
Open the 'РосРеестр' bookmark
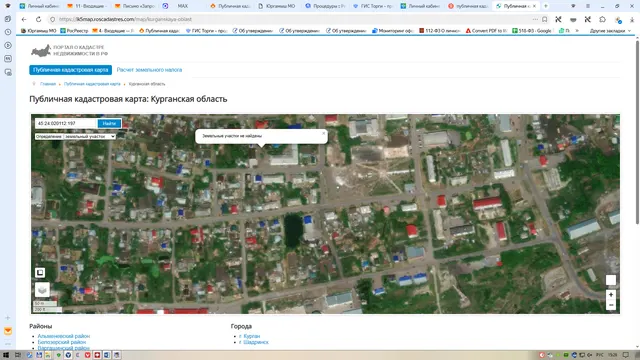point(74,31)
